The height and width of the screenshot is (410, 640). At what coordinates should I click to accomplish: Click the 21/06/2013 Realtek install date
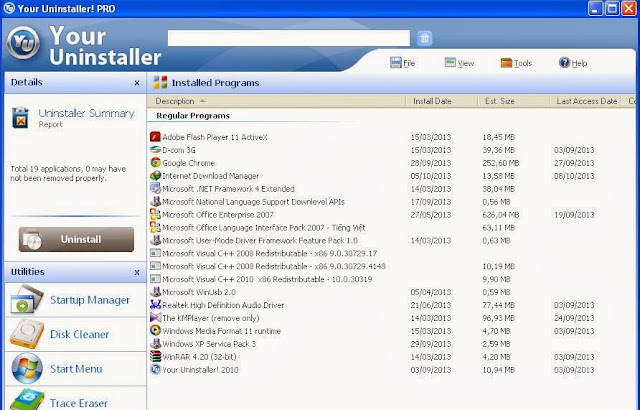[431, 305]
